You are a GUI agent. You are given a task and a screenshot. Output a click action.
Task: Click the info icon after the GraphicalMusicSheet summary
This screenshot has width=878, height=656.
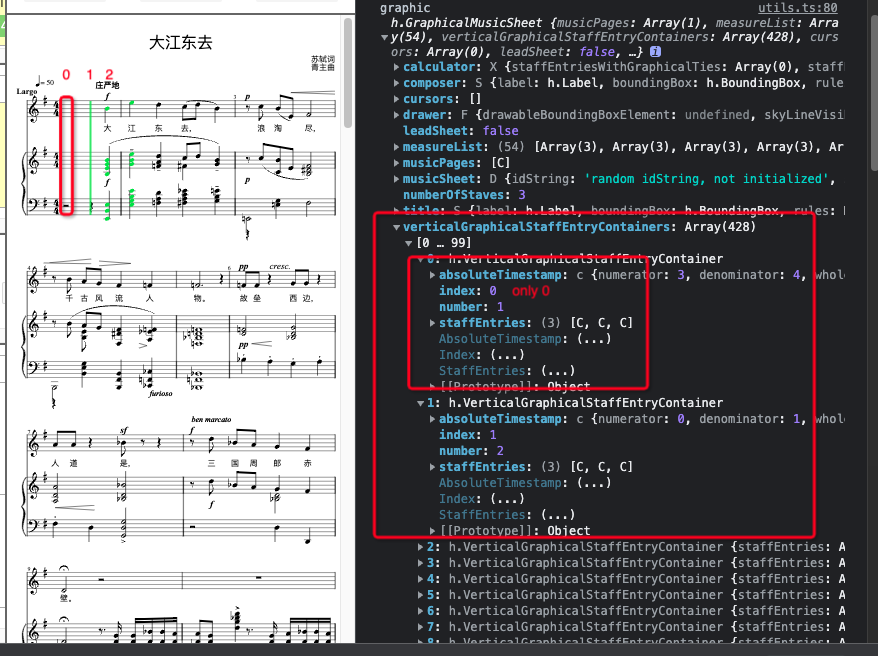(655, 51)
